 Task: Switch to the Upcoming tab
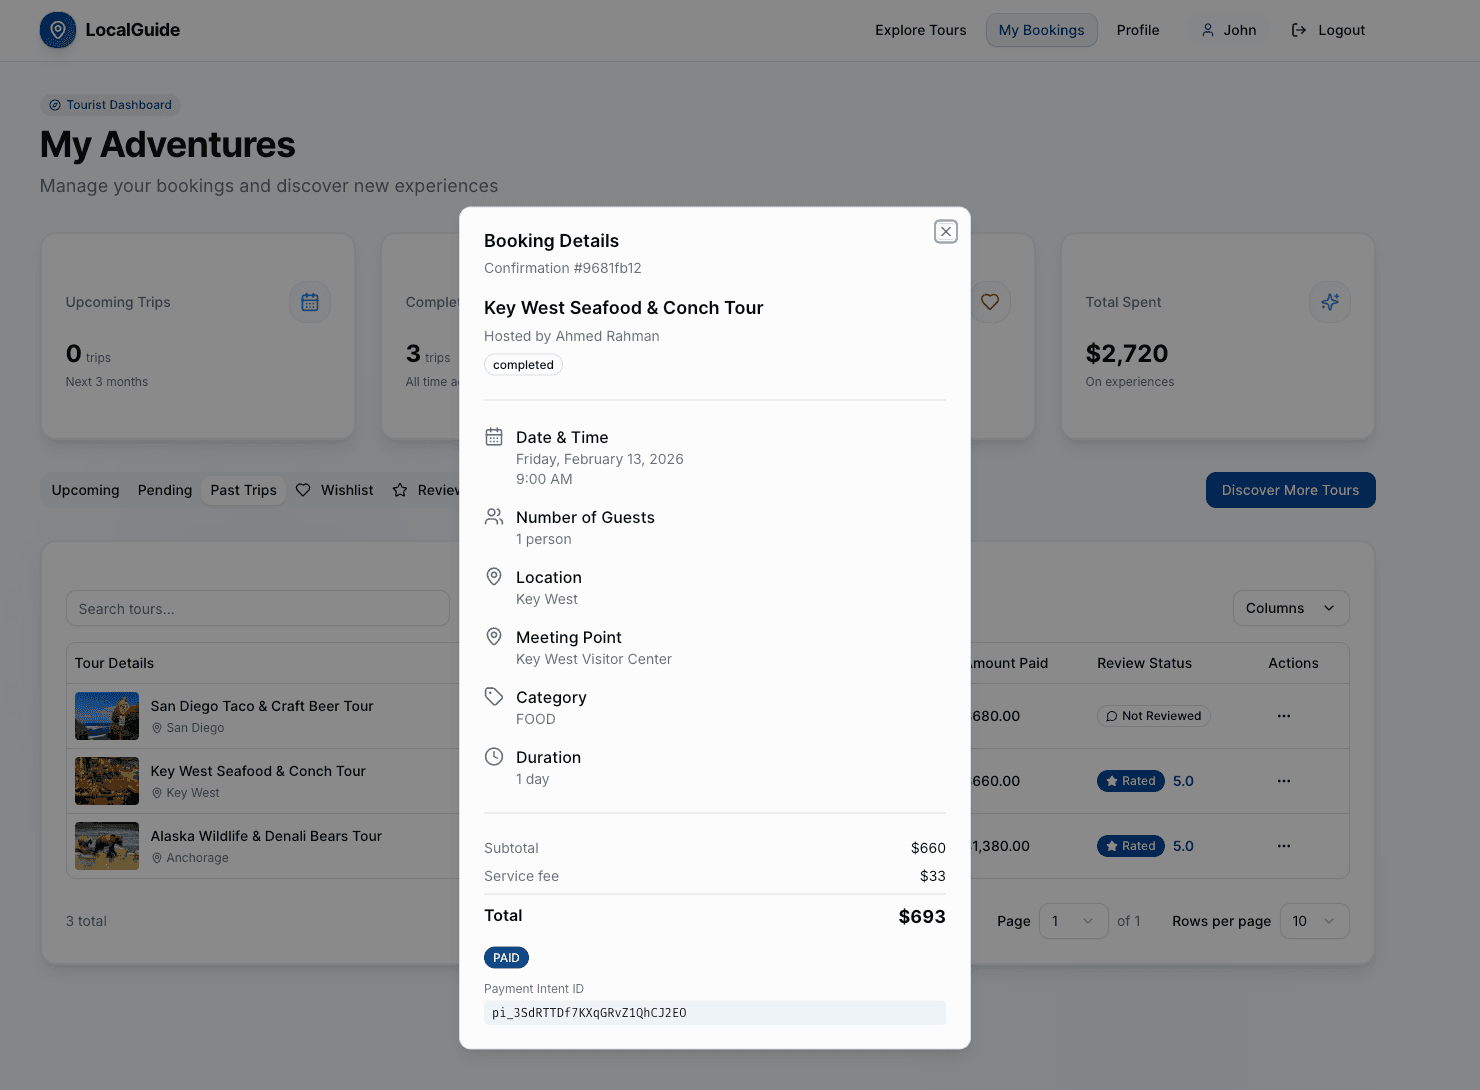[x=85, y=490]
